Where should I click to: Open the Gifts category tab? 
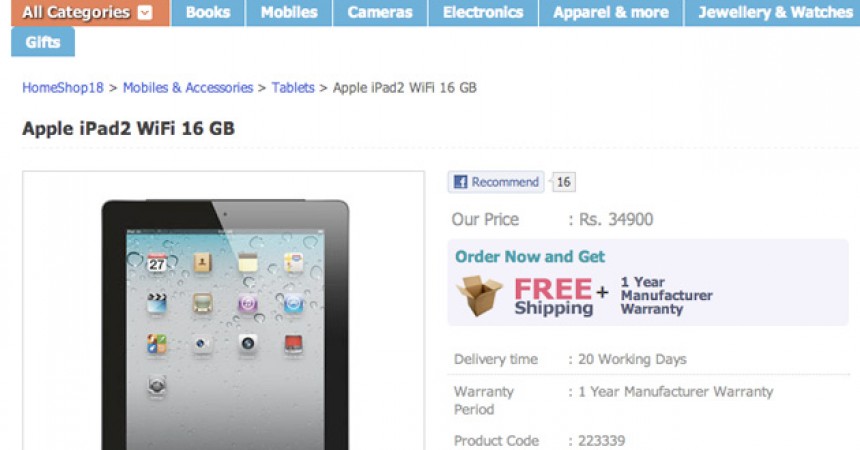tap(43, 42)
